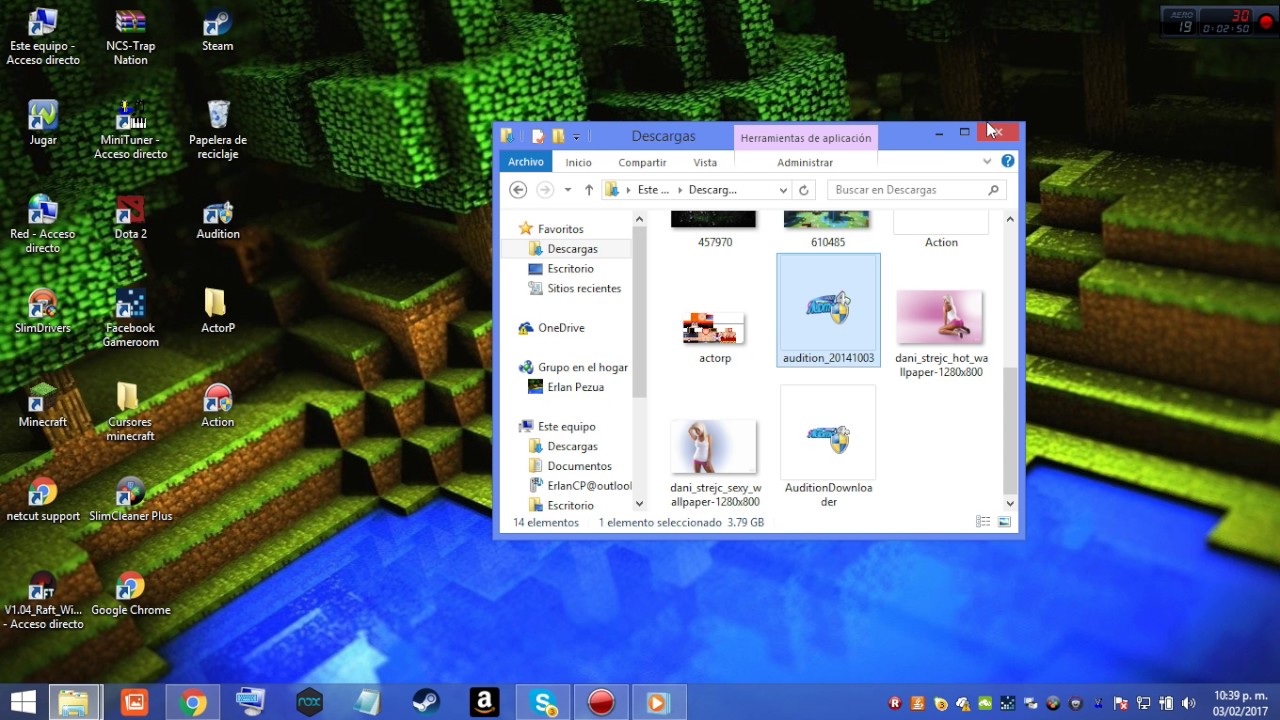Switch to large icons view in status bar
The height and width of the screenshot is (720, 1280).
(1004, 522)
